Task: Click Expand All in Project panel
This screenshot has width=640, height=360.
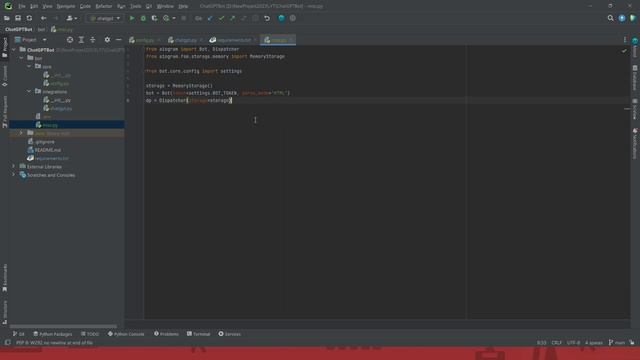Action: pos(81,40)
